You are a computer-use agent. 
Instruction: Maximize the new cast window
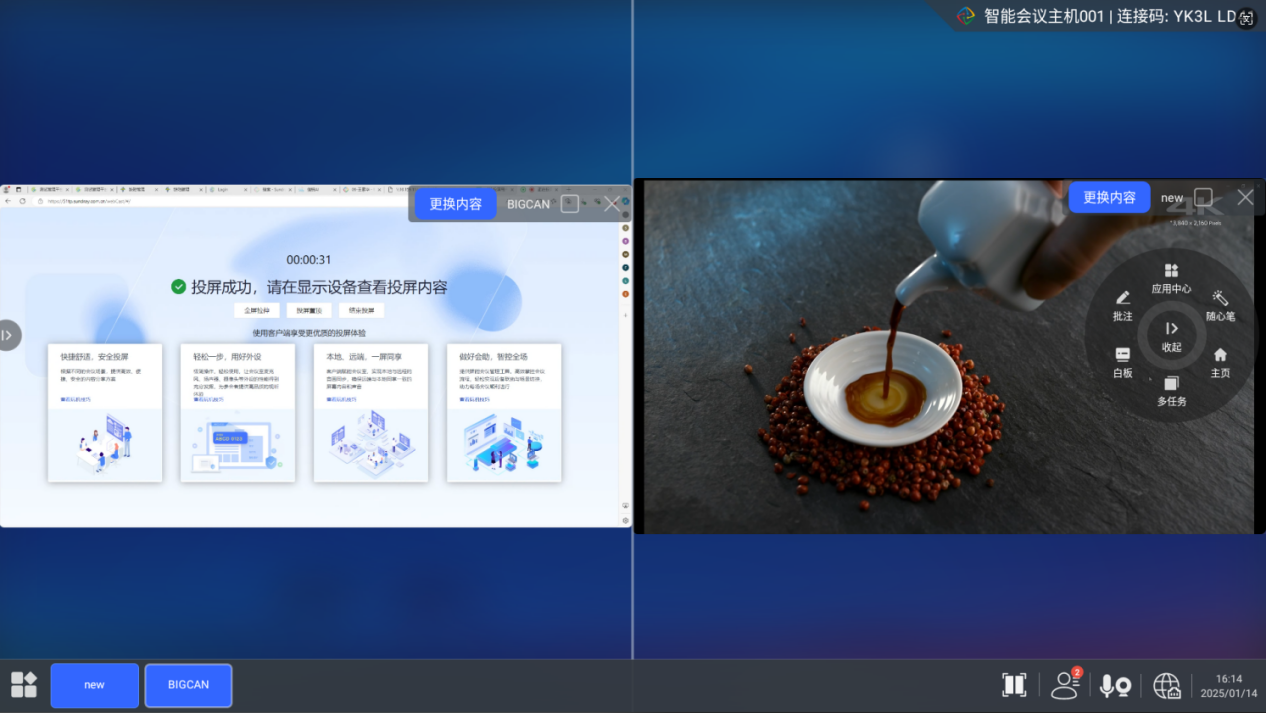click(1204, 198)
